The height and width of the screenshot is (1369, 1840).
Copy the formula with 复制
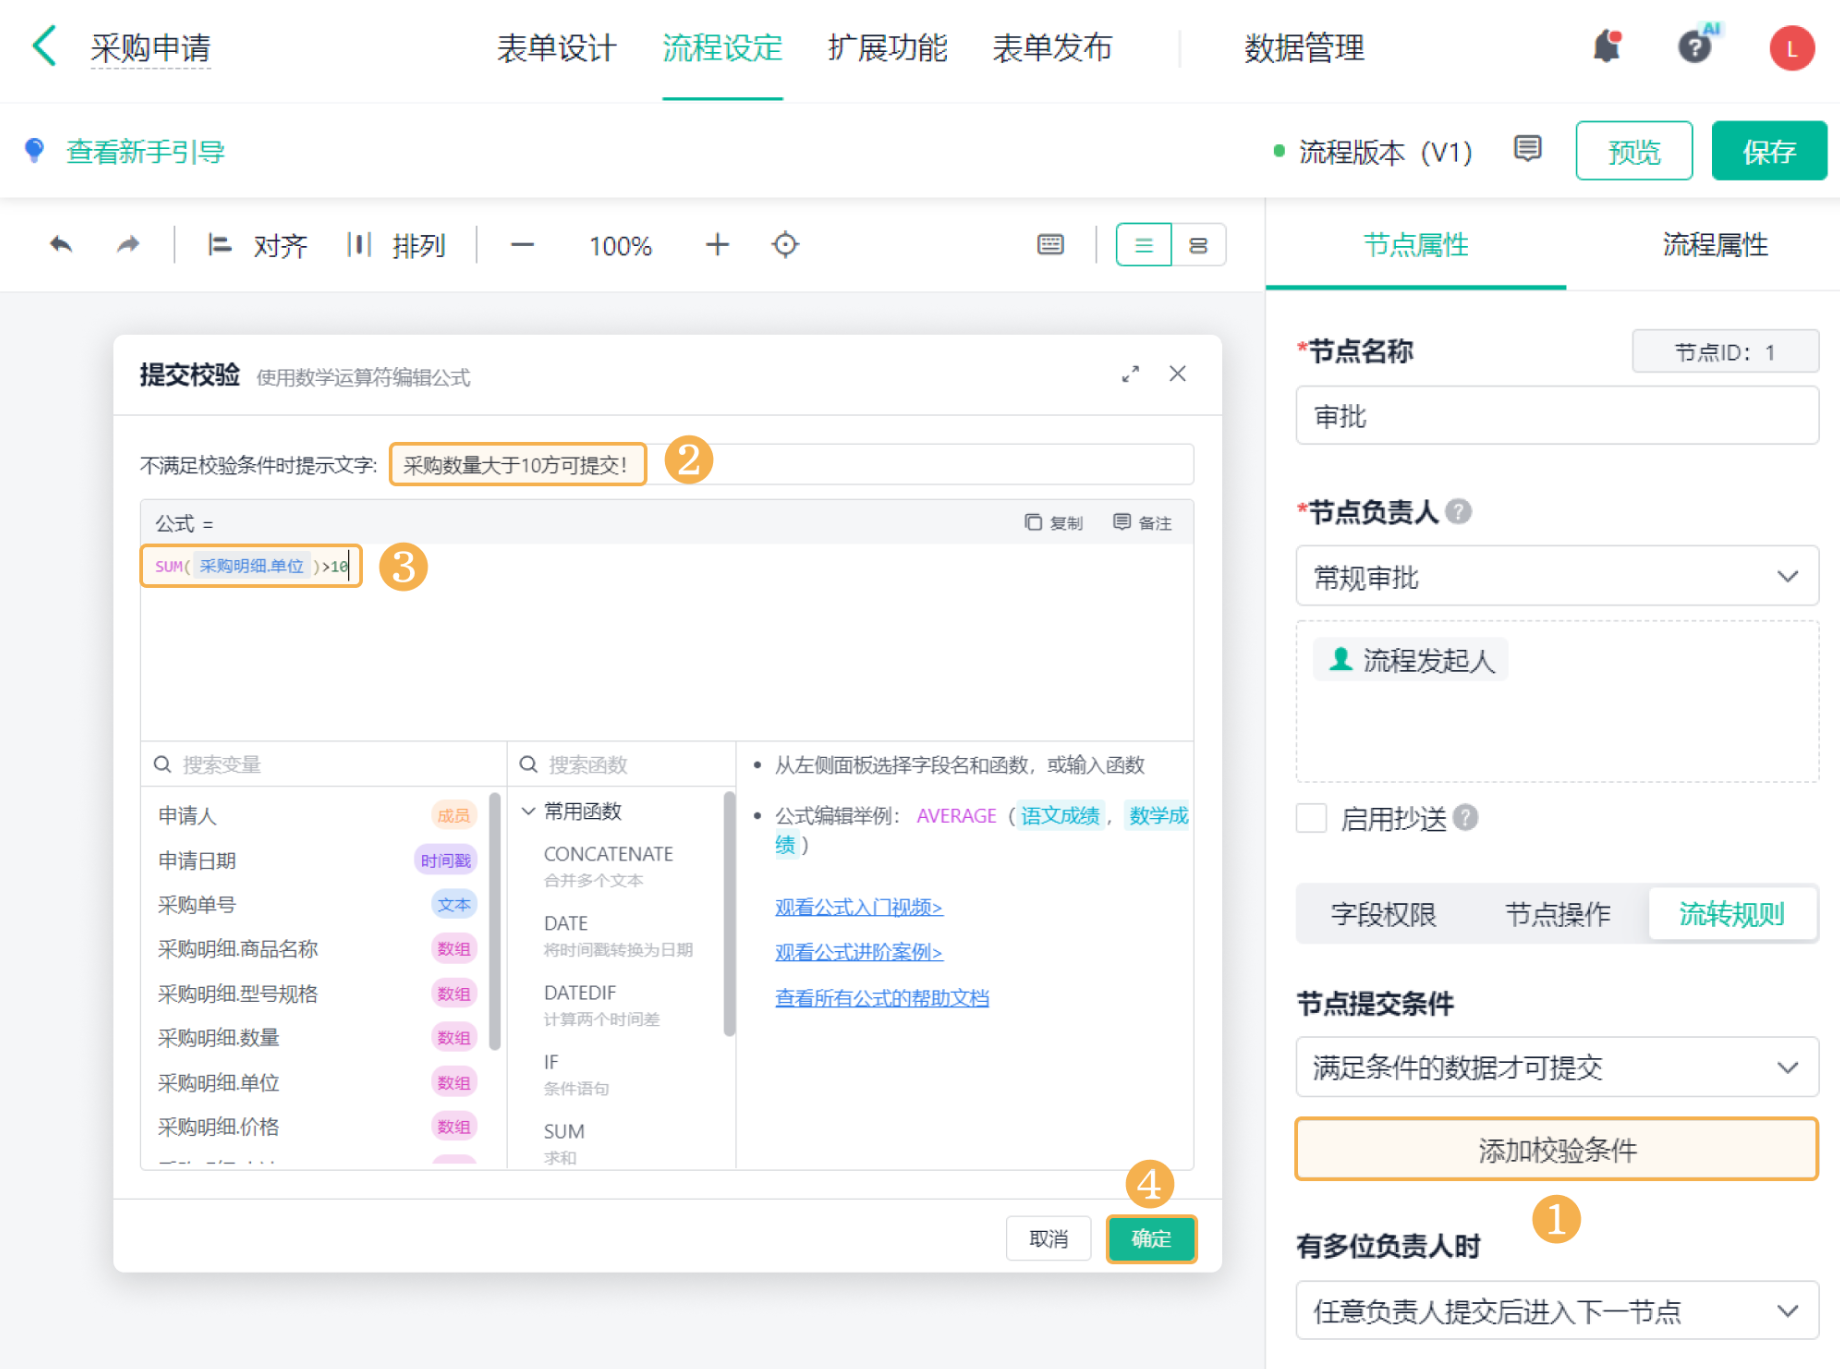[x=1054, y=523]
